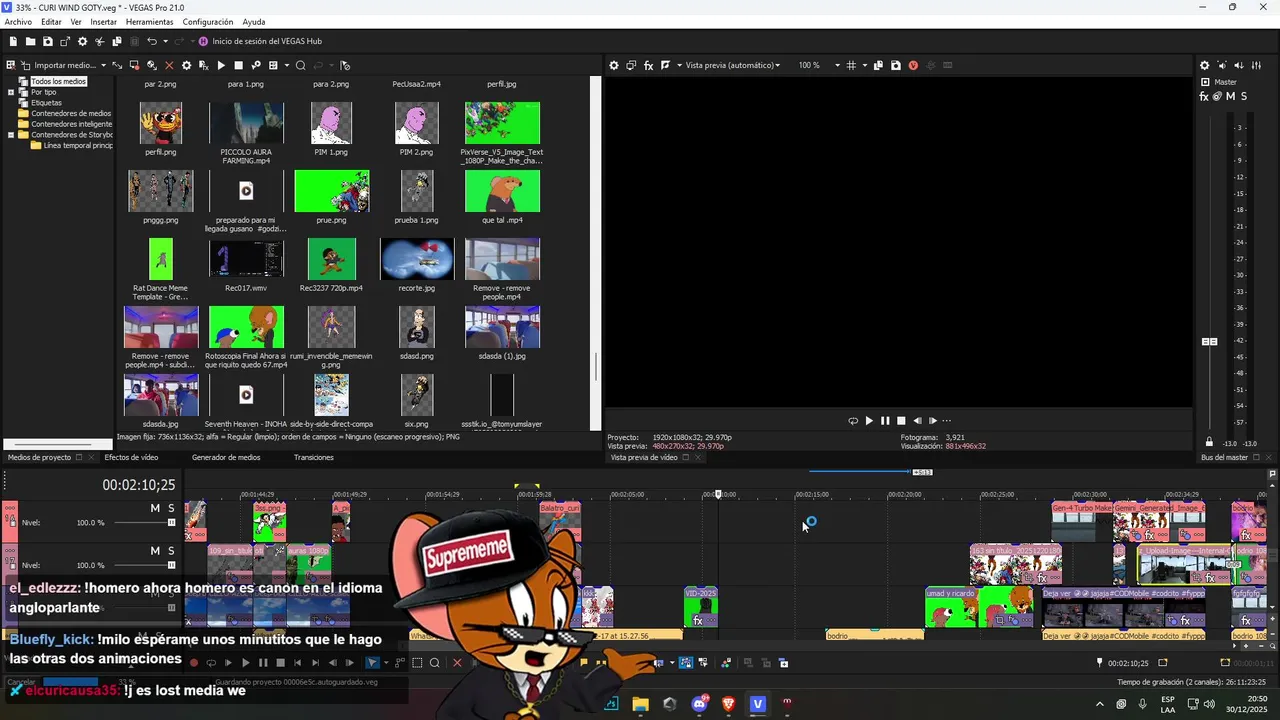Open the Herramientas menu
The image size is (1280, 720).
tap(149, 21)
